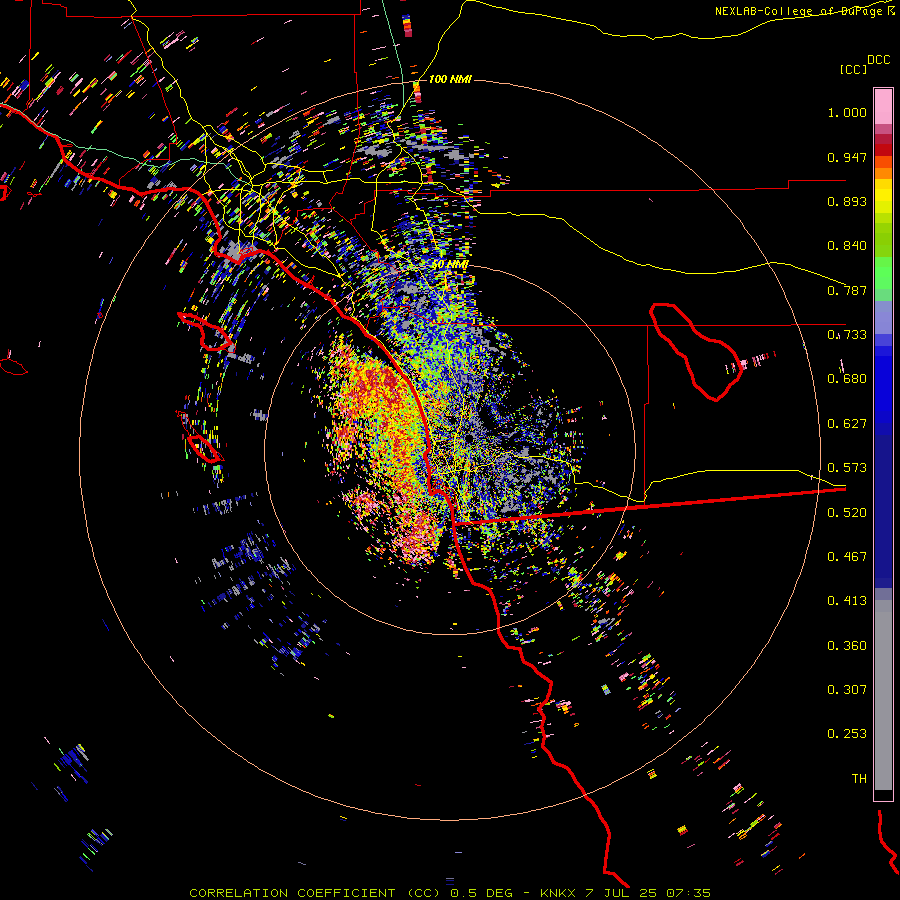The width and height of the screenshot is (900, 900).
Task: Click the 0.360 scale value
Action: pyautogui.click(x=847, y=646)
